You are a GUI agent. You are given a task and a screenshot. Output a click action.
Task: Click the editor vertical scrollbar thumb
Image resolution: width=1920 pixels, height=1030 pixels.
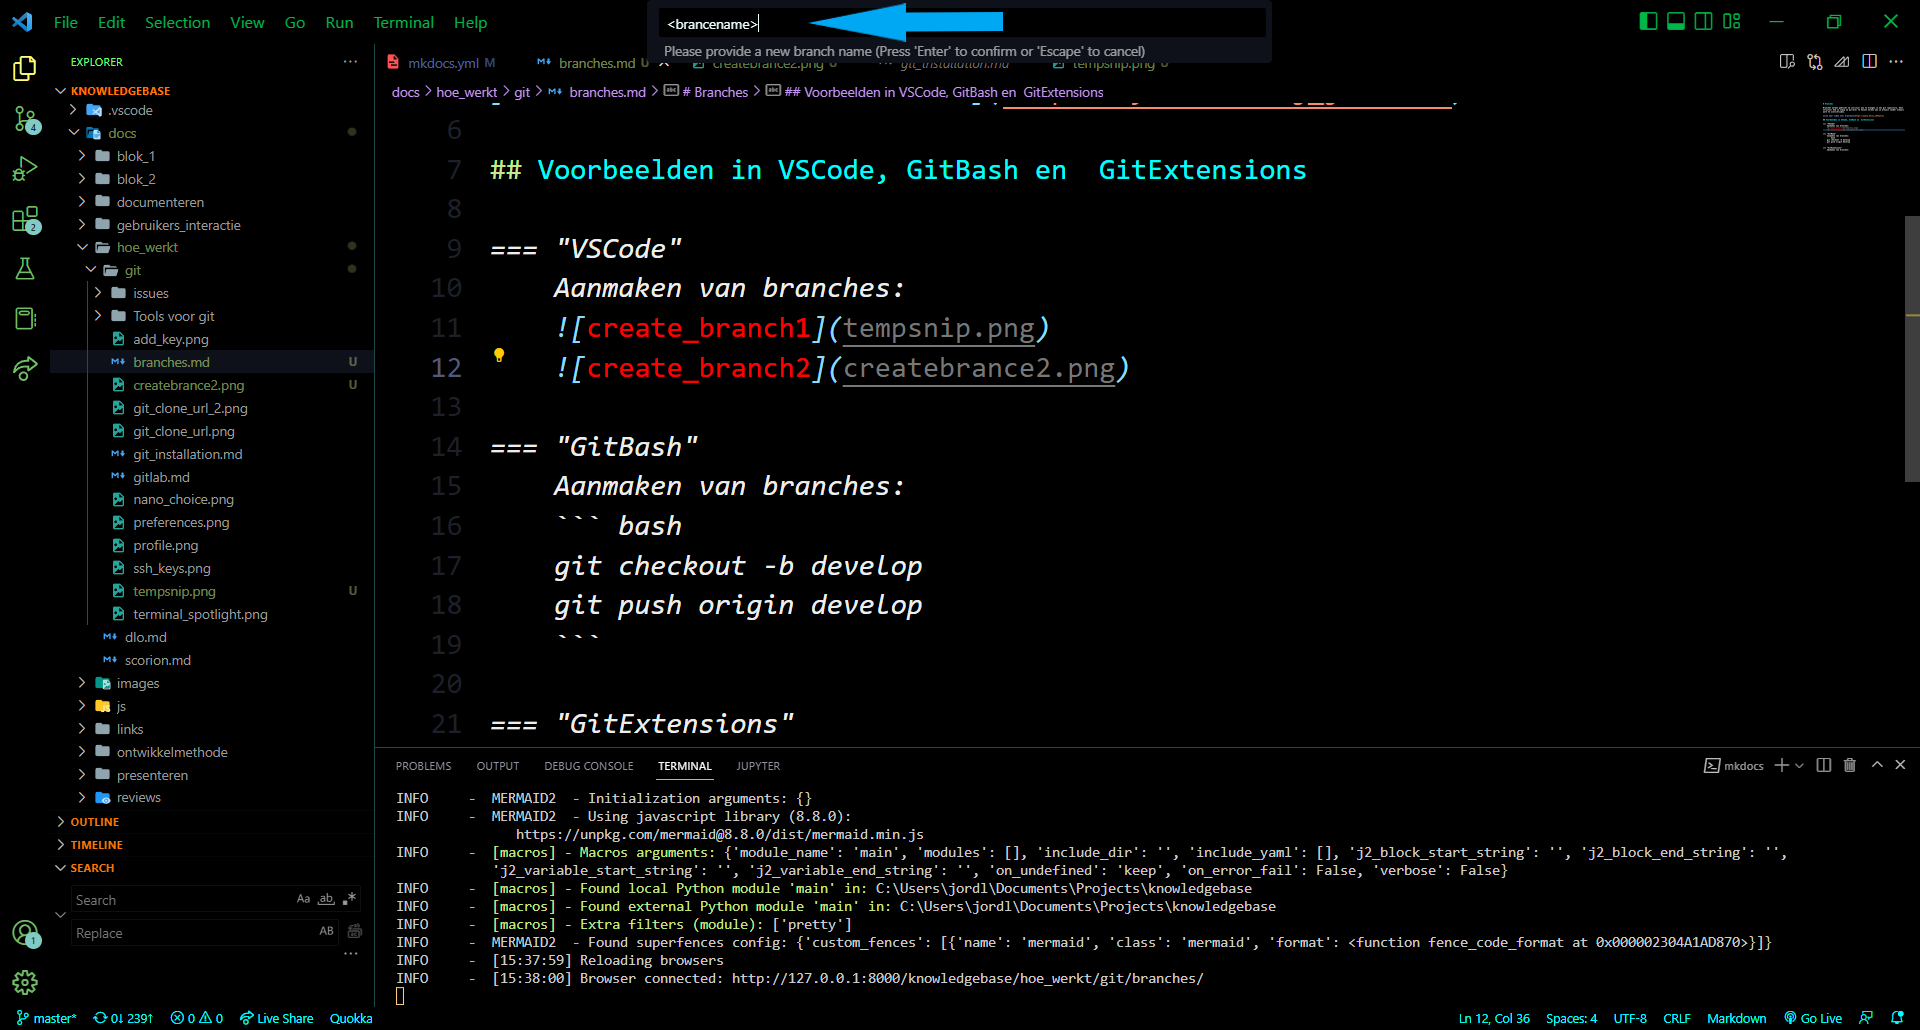(x=1912, y=348)
